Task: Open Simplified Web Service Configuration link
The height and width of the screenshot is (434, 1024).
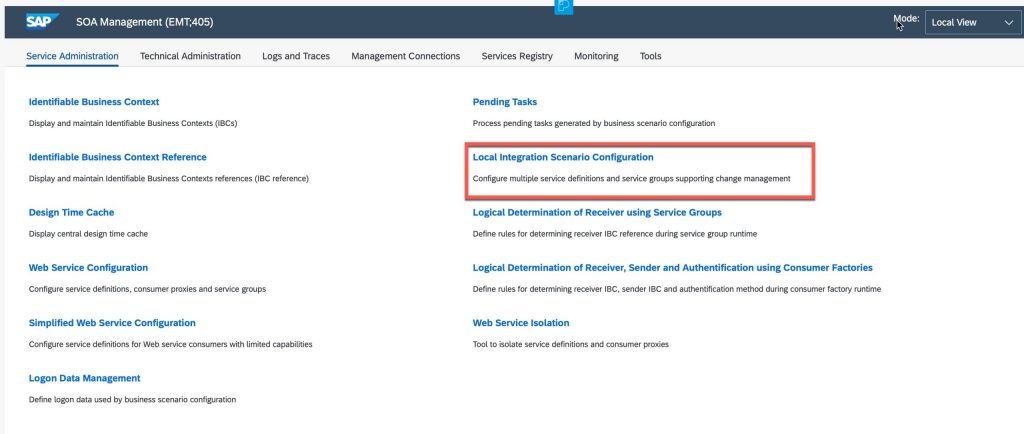Action: 112,323
